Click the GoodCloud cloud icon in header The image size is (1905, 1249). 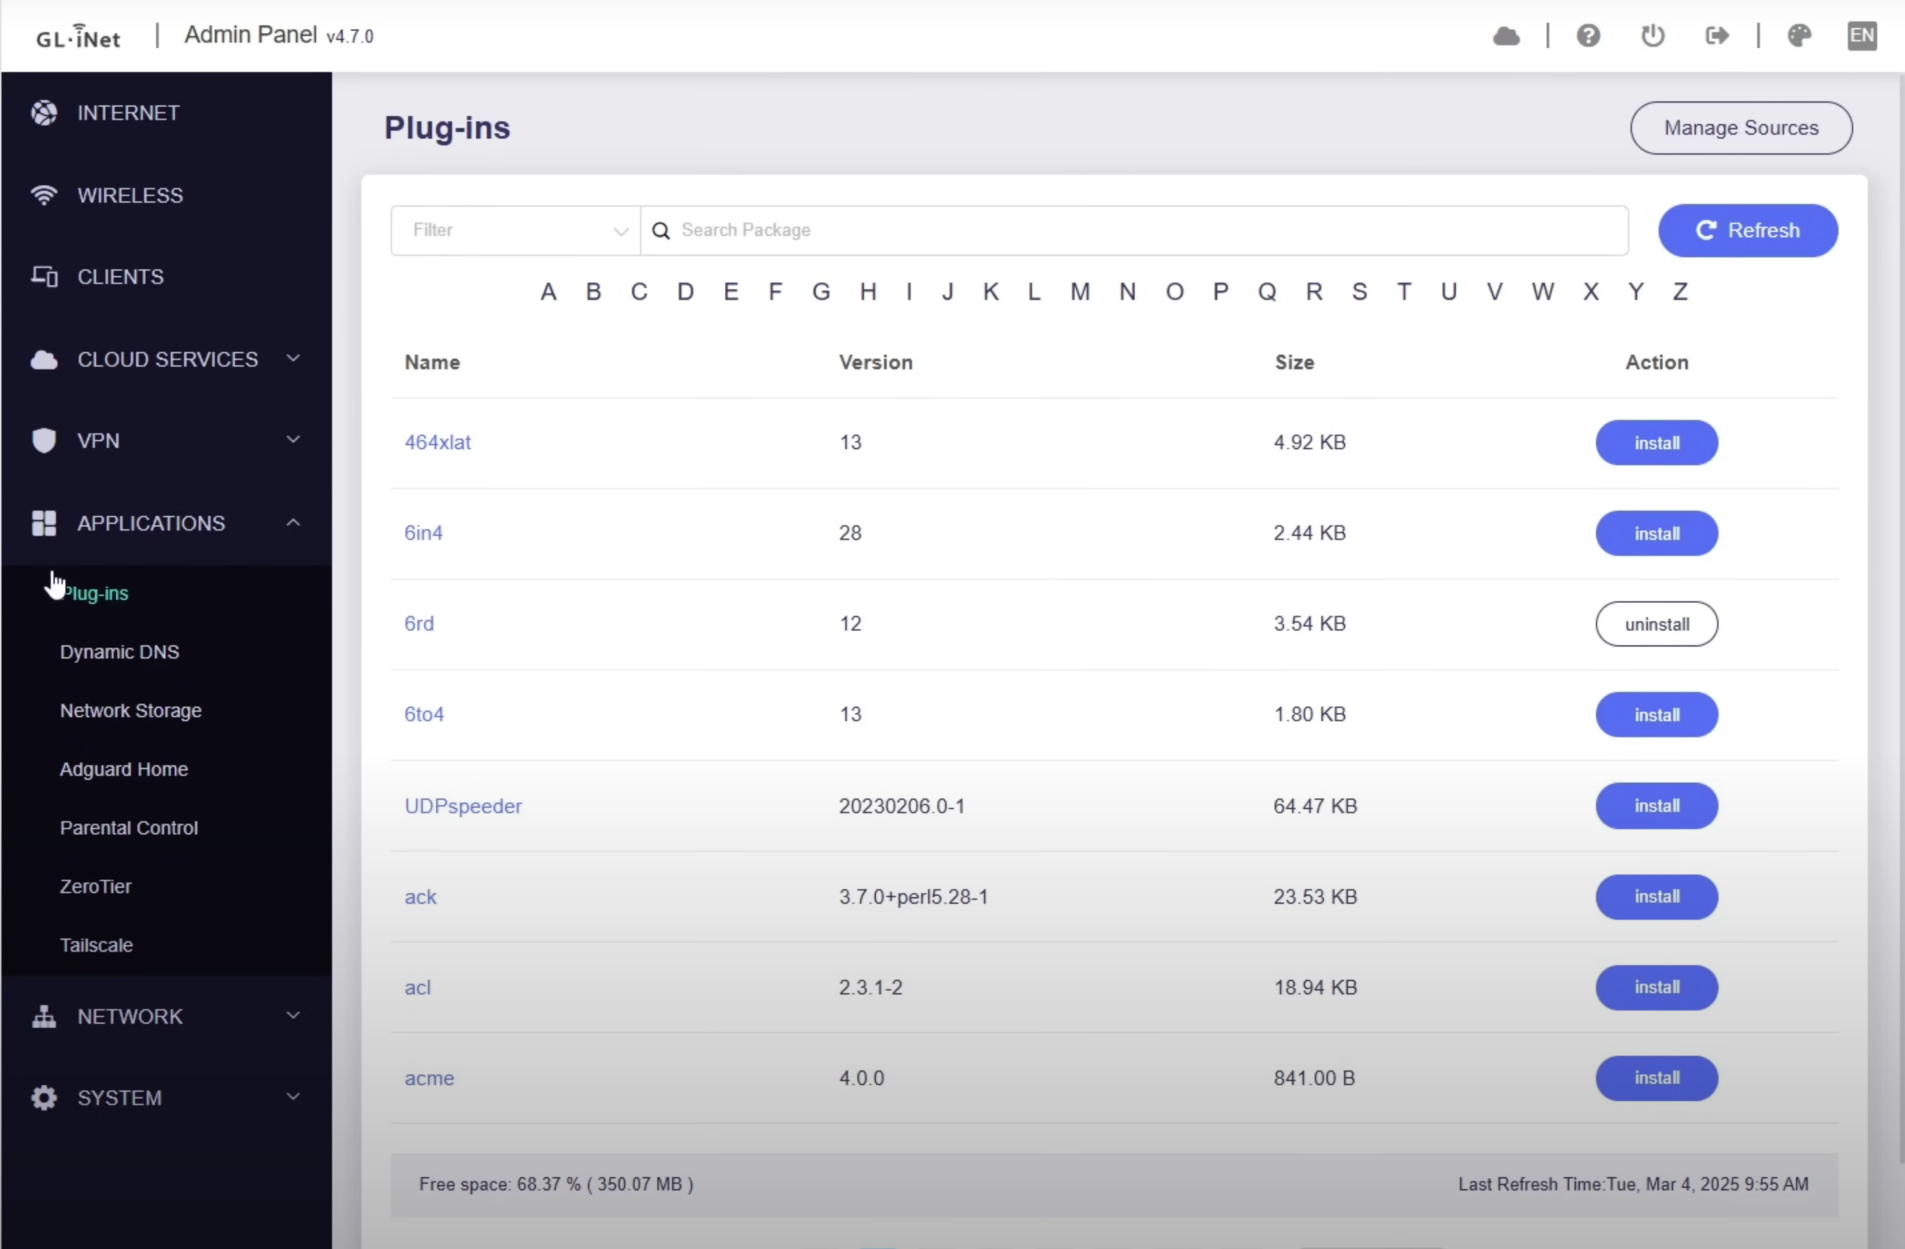click(x=1506, y=36)
